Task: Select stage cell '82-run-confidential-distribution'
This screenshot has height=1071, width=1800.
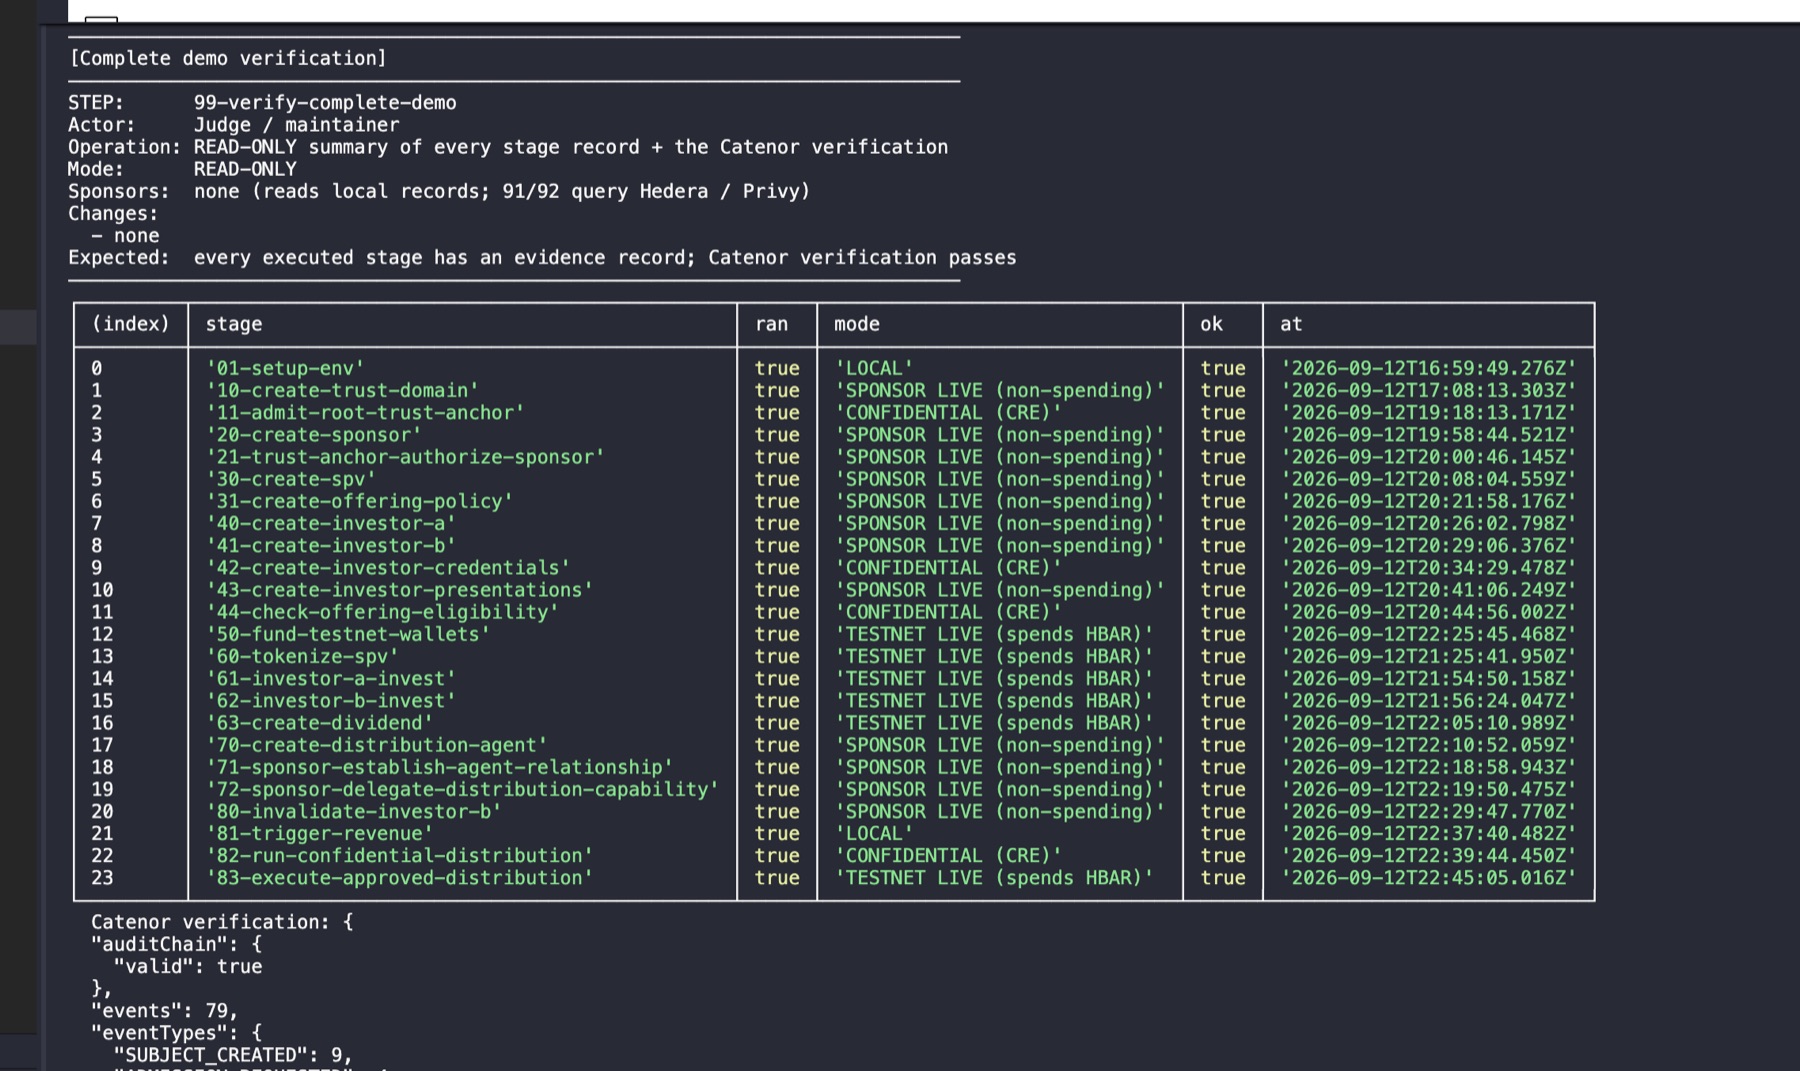Action: click(x=399, y=855)
